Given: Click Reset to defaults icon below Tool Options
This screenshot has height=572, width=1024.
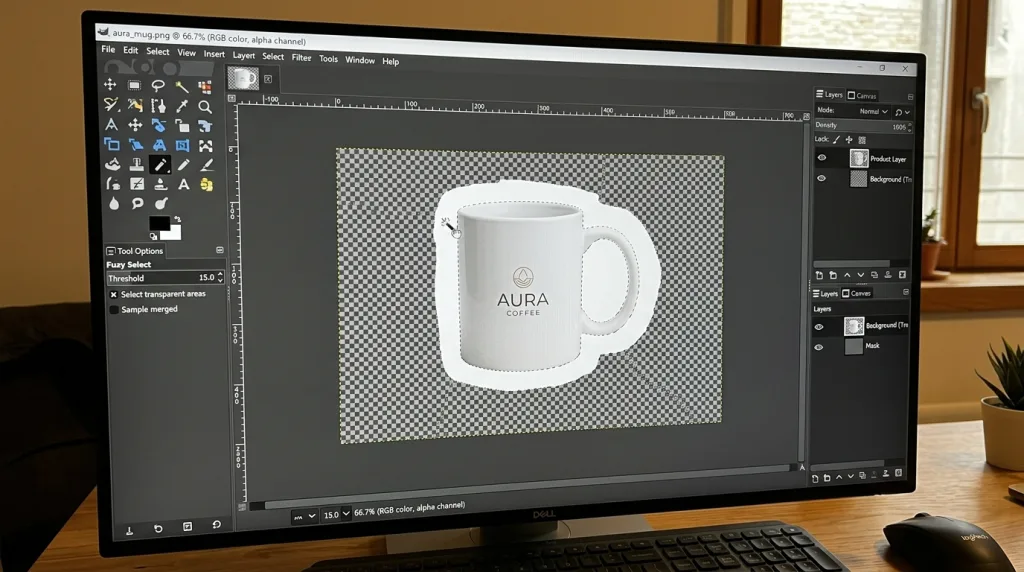Looking at the screenshot, I should coord(217,524).
